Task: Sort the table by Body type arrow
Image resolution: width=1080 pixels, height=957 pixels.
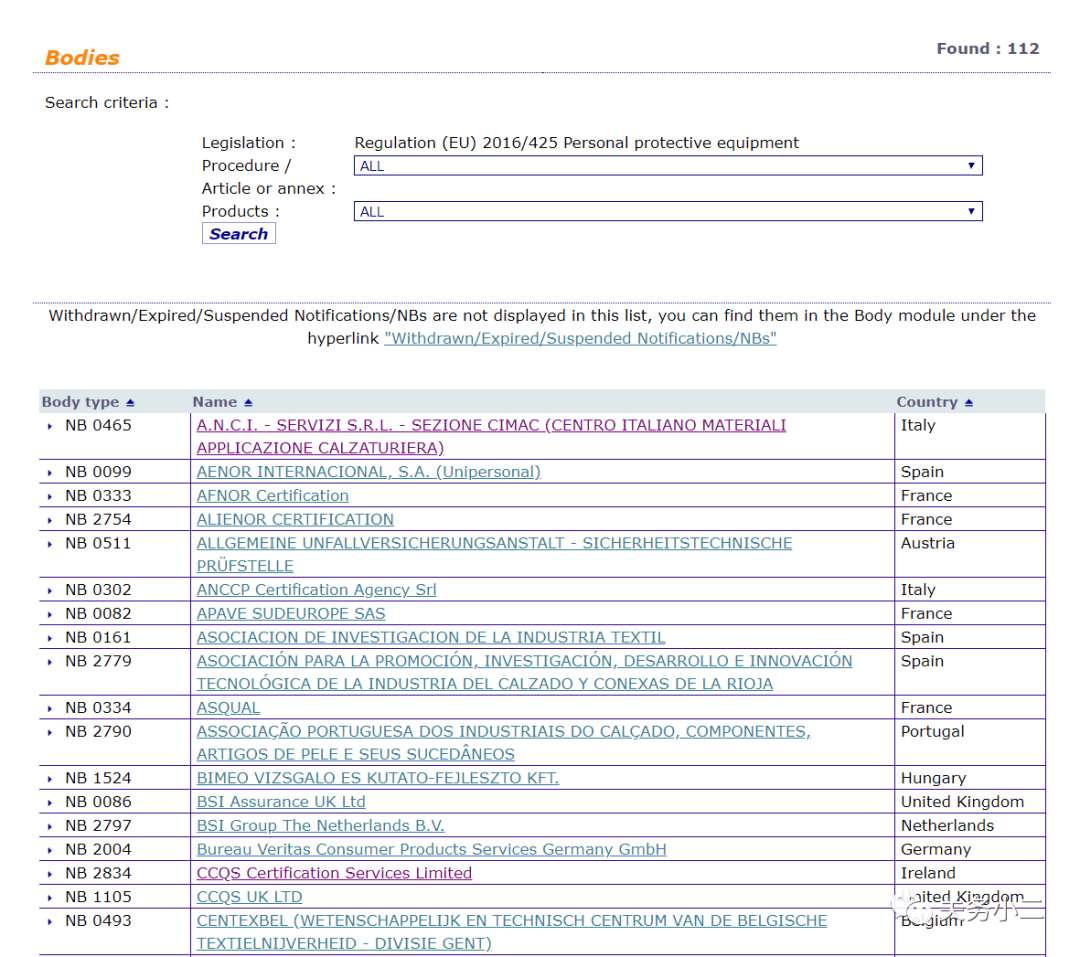Action: pos(130,403)
